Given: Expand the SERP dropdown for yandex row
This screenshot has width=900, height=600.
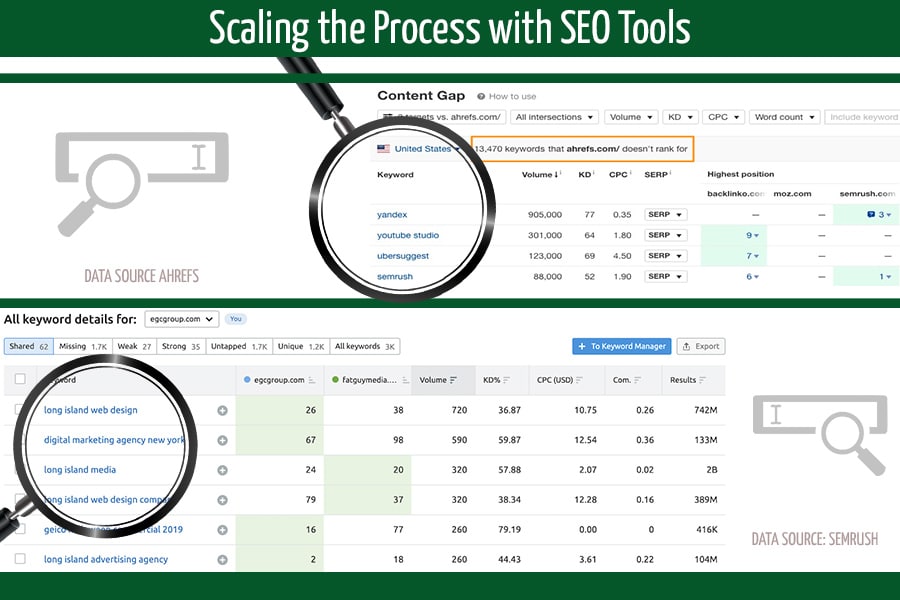Looking at the screenshot, I should coord(665,215).
